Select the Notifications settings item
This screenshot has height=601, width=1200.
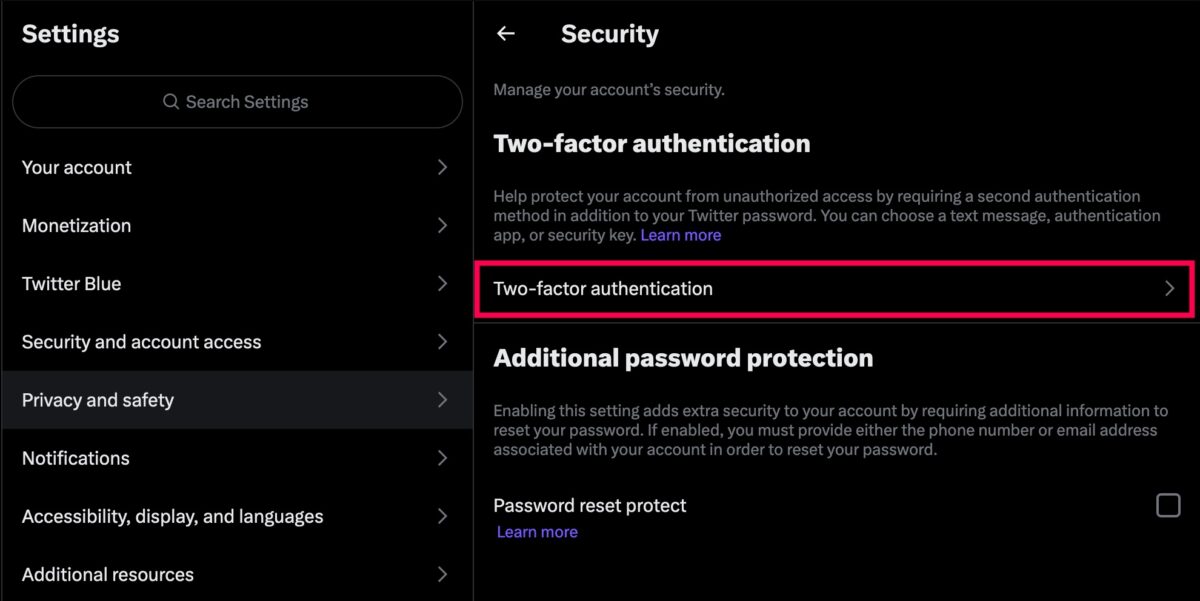coord(236,458)
